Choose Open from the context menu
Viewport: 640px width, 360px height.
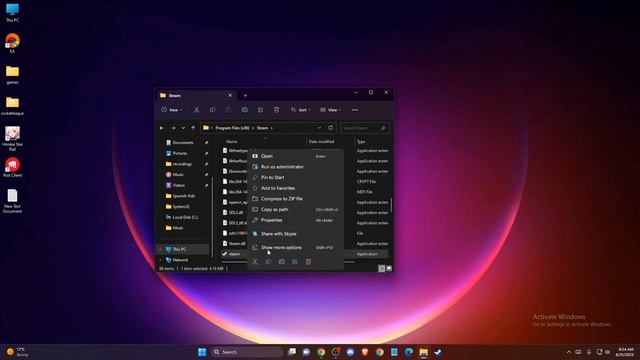296,156
